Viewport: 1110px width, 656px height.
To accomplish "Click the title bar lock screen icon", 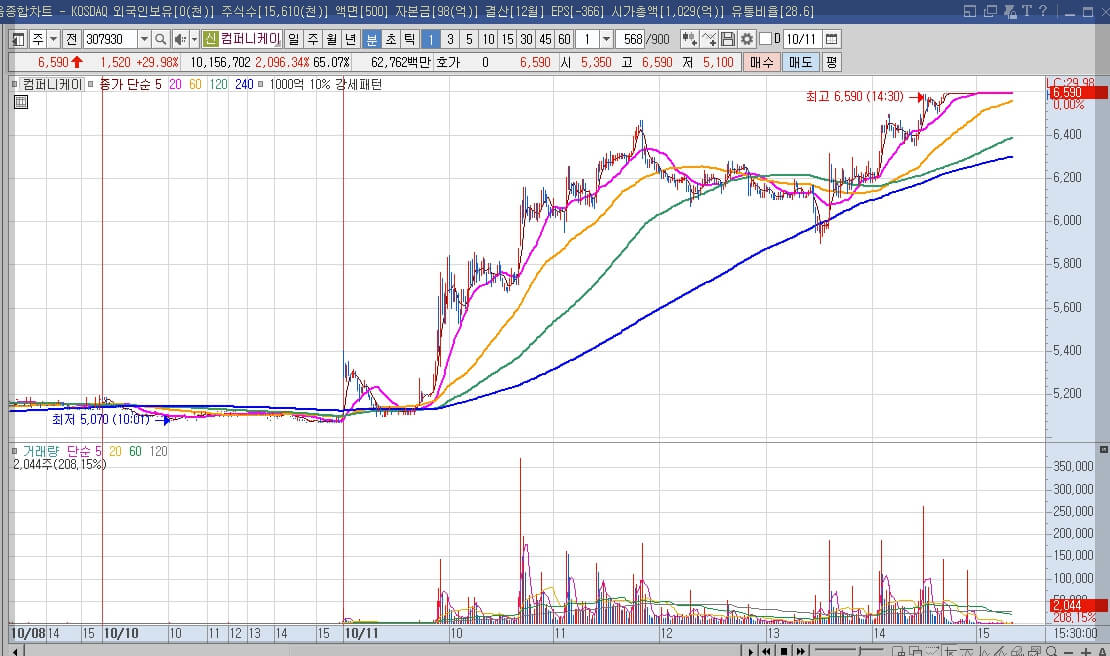I will 1010,11.
